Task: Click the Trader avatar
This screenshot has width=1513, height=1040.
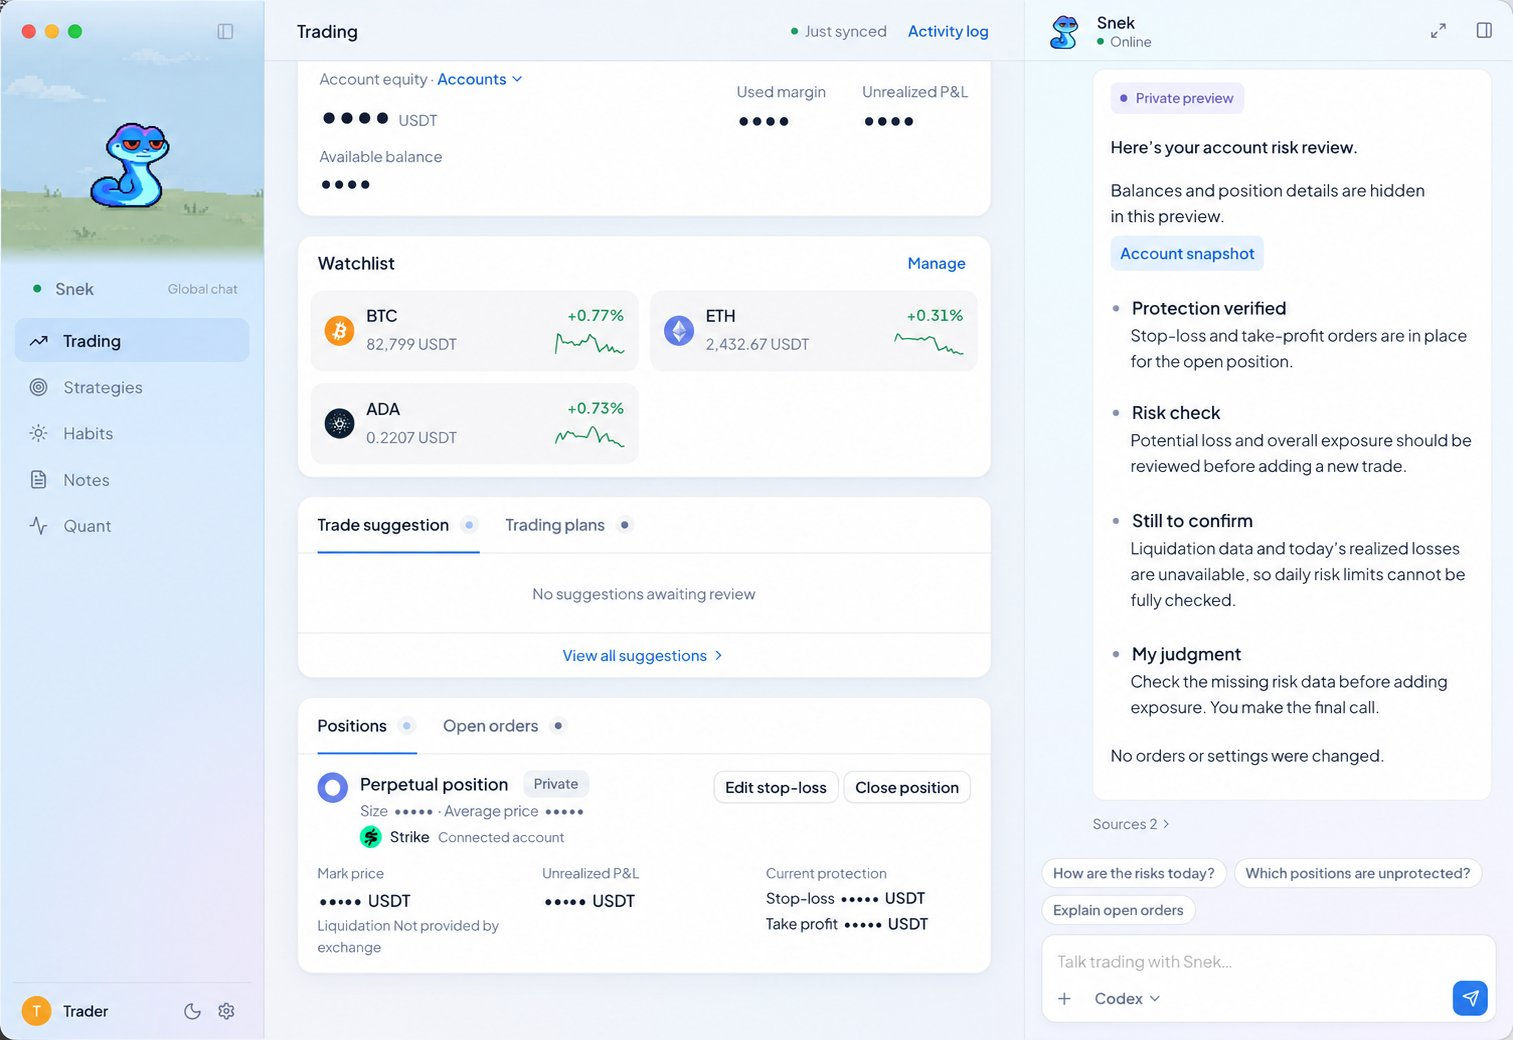Action: [36, 1011]
